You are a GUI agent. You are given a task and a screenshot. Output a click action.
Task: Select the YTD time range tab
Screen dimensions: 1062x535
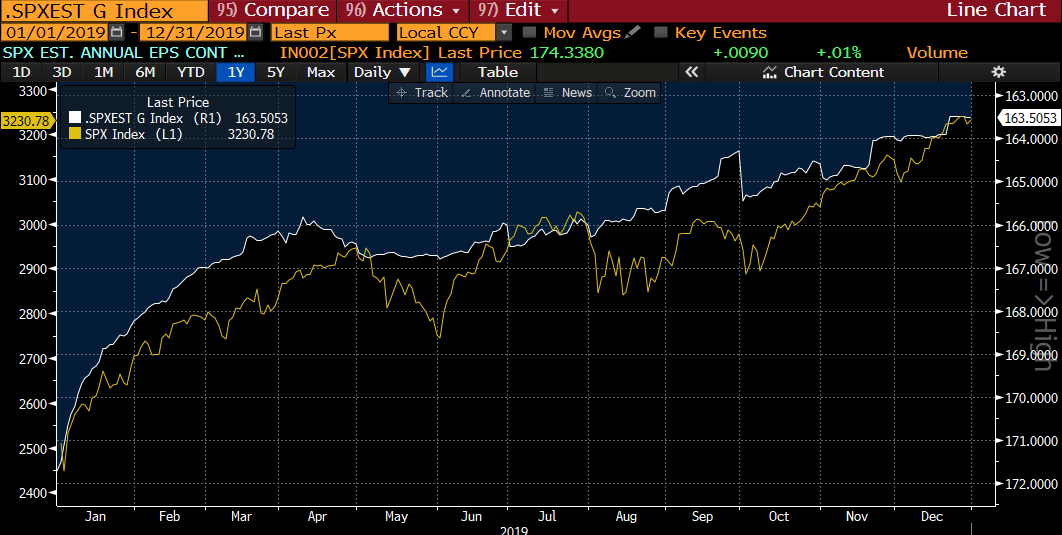(x=190, y=72)
